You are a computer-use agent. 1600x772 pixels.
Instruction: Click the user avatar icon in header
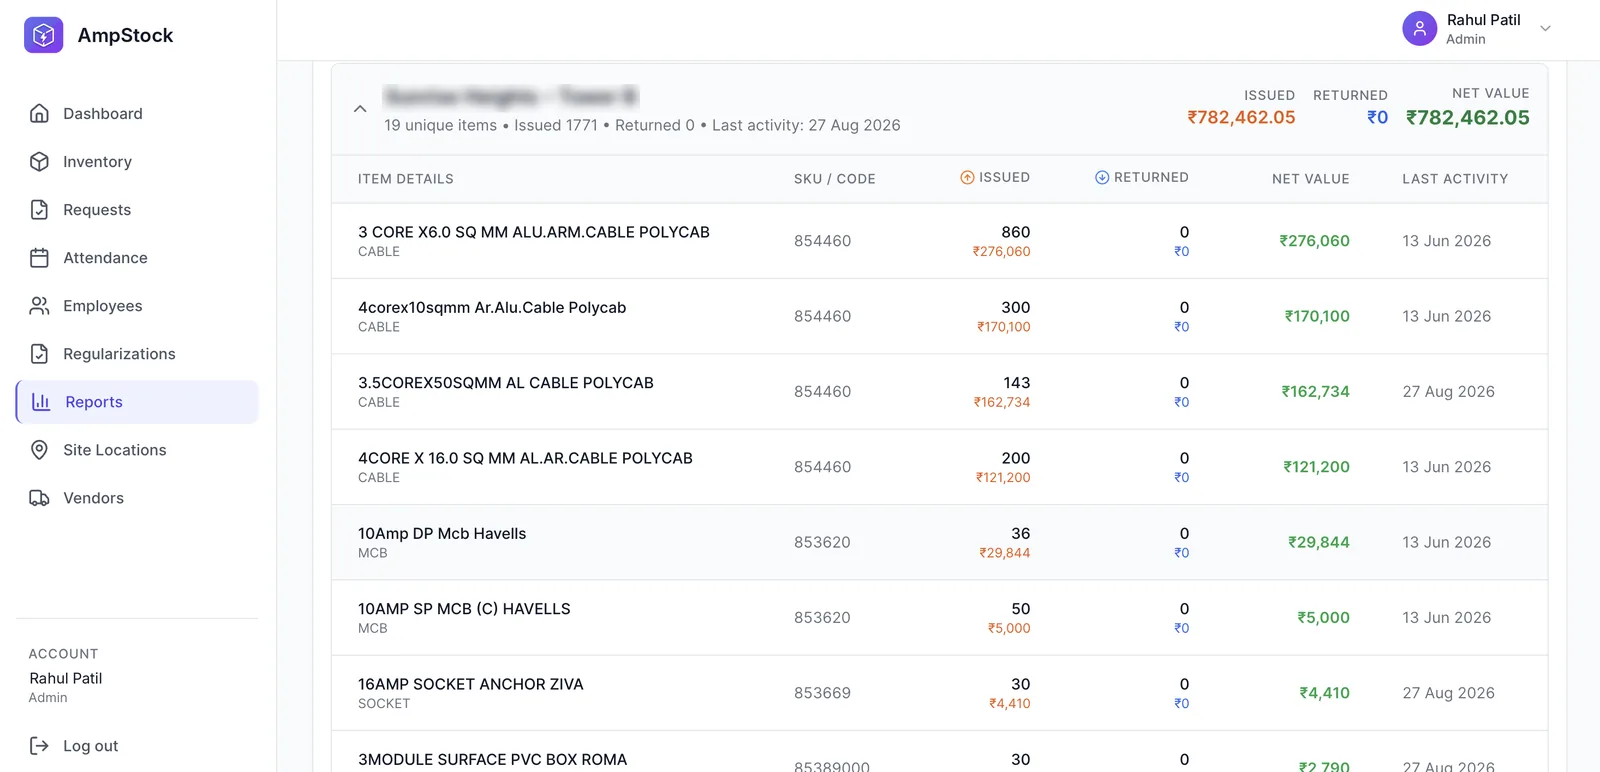point(1419,29)
